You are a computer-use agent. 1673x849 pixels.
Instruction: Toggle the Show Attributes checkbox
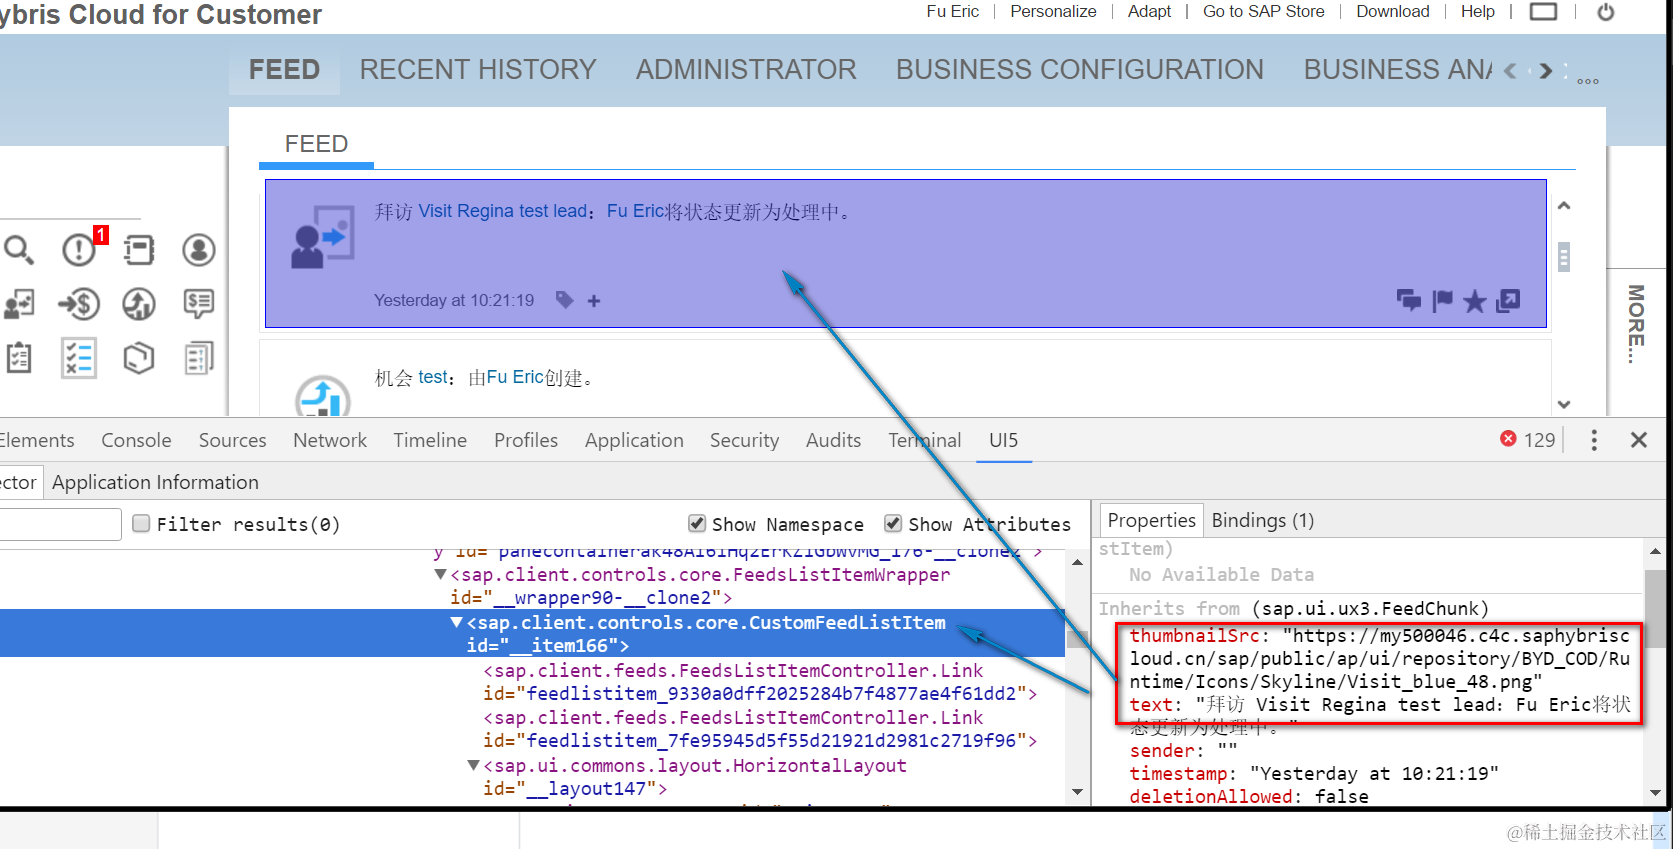[x=893, y=523]
